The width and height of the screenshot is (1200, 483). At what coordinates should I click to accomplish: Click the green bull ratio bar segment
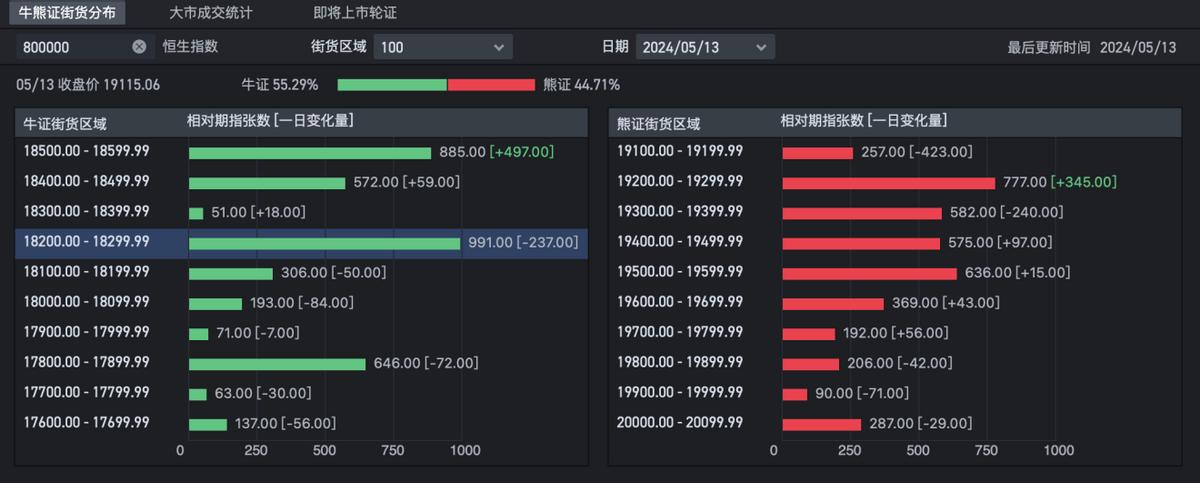pyautogui.click(x=392, y=85)
